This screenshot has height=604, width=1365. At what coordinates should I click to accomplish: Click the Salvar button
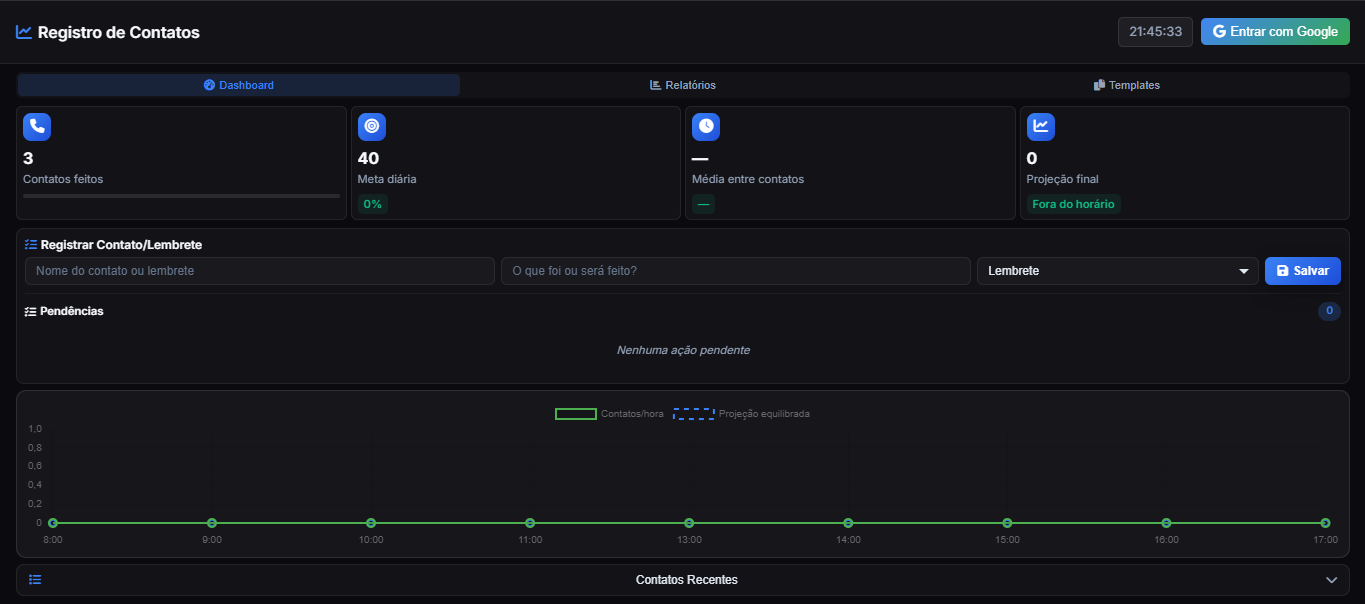[x=1302, y=270]
